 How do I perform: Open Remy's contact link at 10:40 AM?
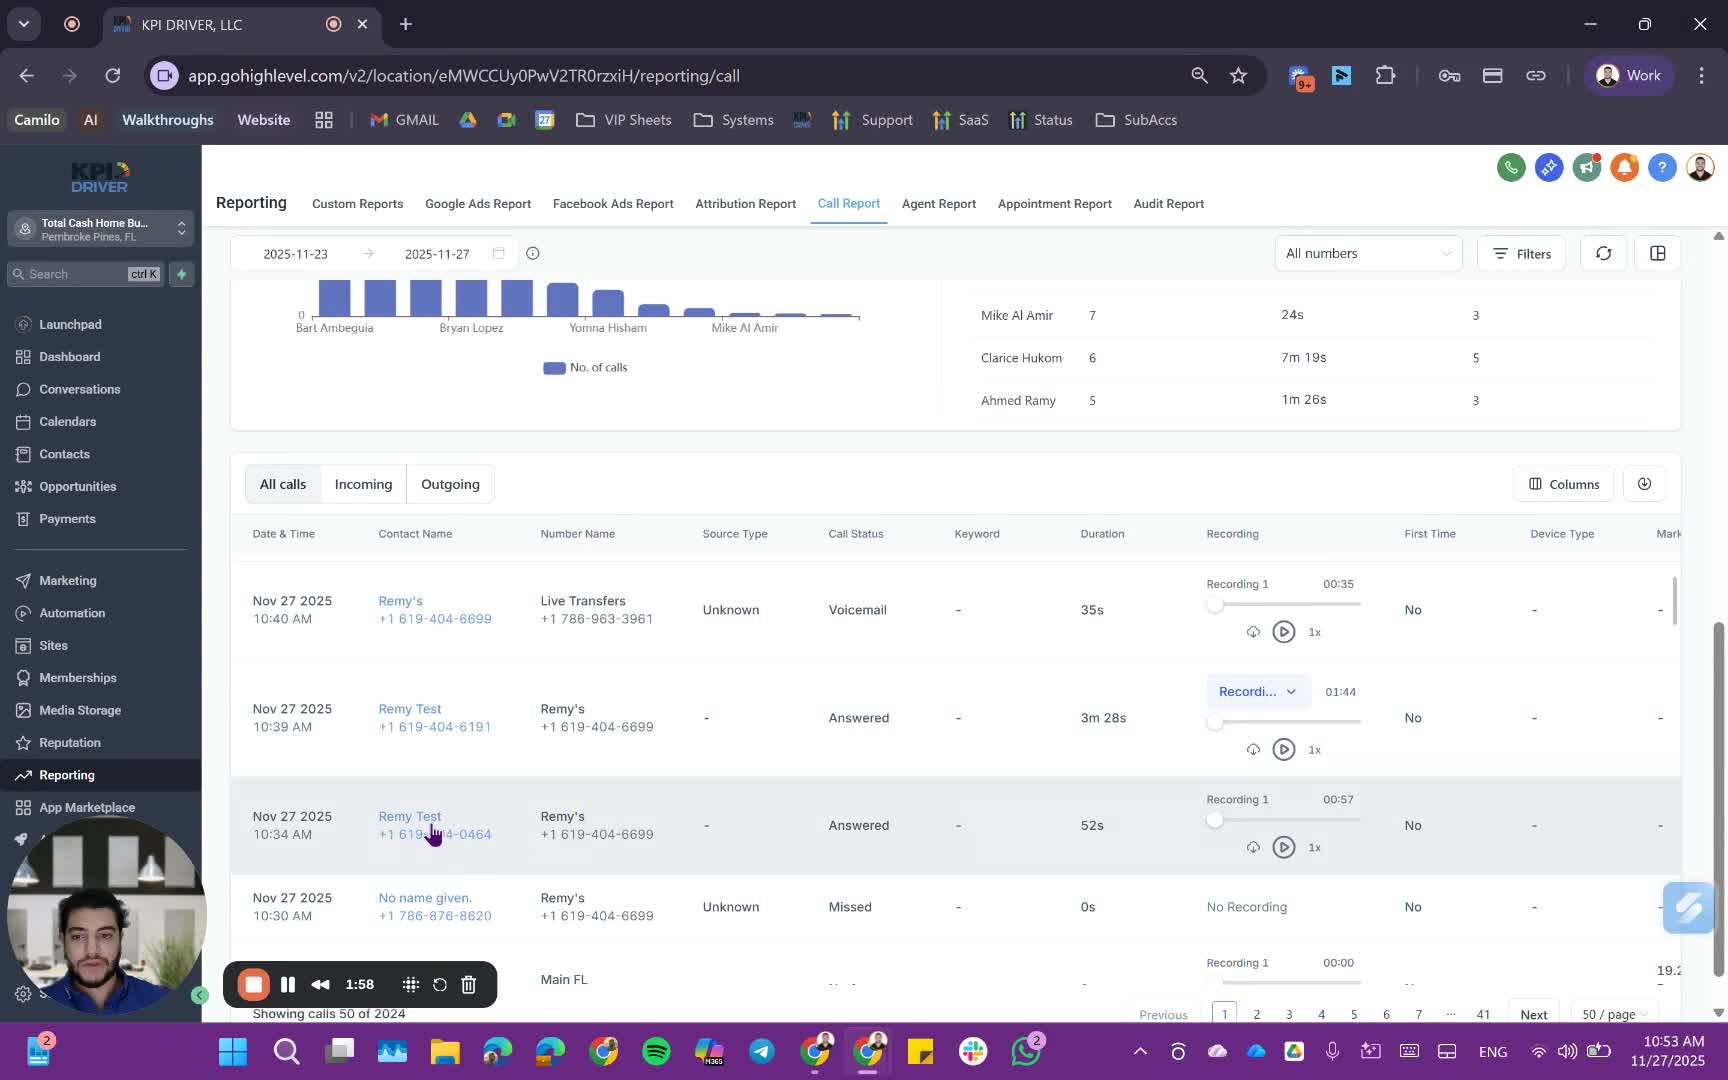click(400, 601)
